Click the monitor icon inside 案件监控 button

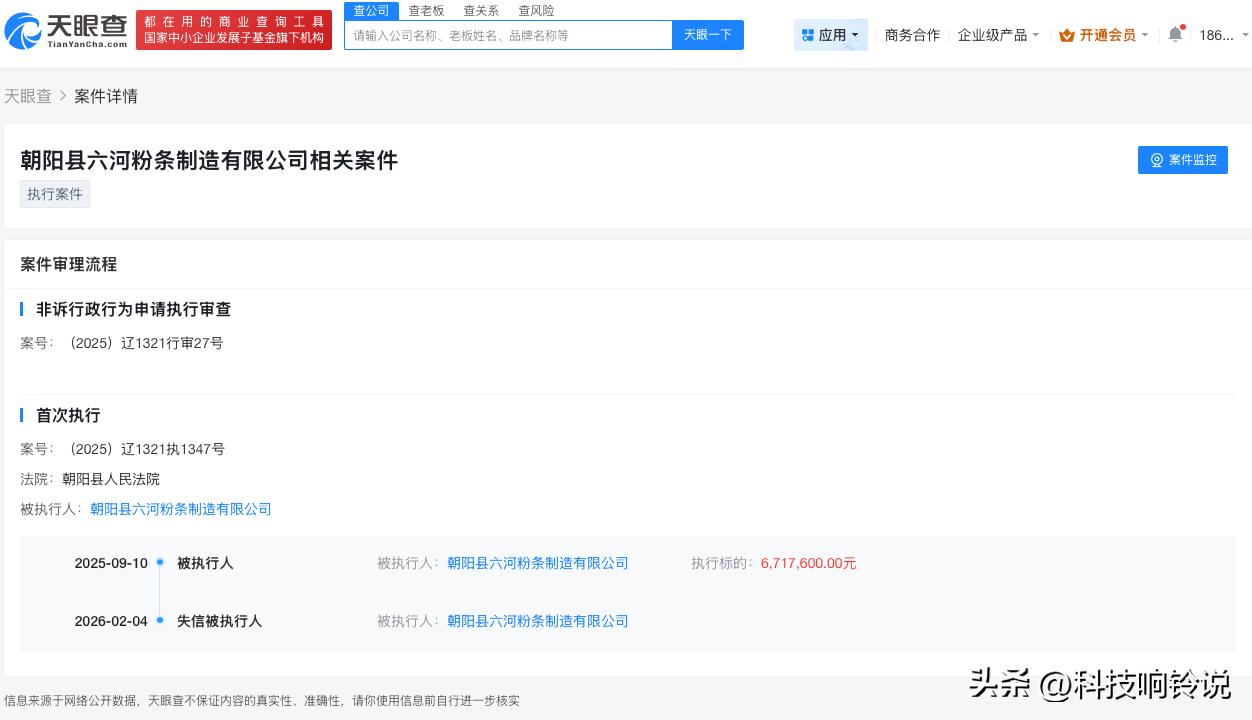pyautogui.click(x=1157, y=160)
